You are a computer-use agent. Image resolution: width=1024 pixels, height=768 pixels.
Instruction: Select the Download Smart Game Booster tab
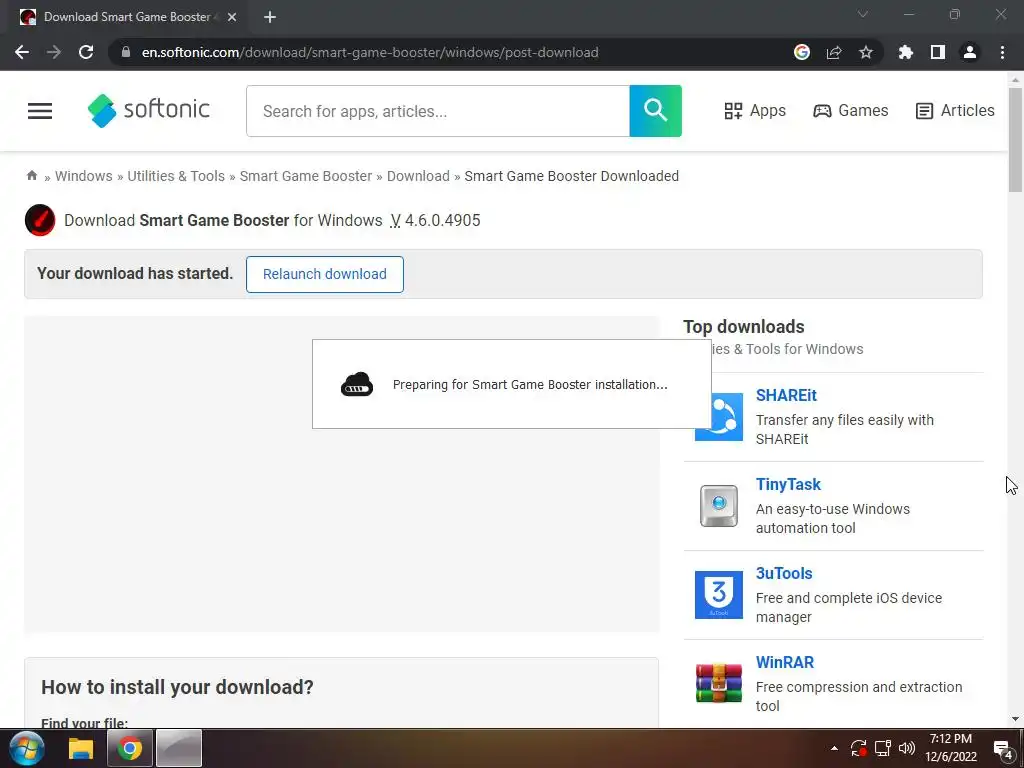tap(127, 17)
